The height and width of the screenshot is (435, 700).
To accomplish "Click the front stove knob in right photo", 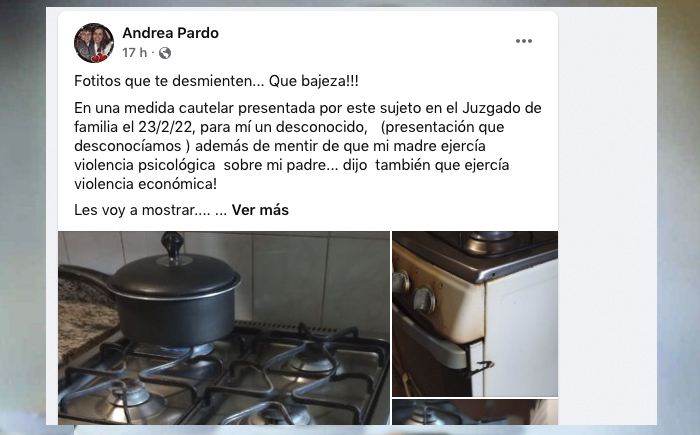I will click(x=425, y=299).
